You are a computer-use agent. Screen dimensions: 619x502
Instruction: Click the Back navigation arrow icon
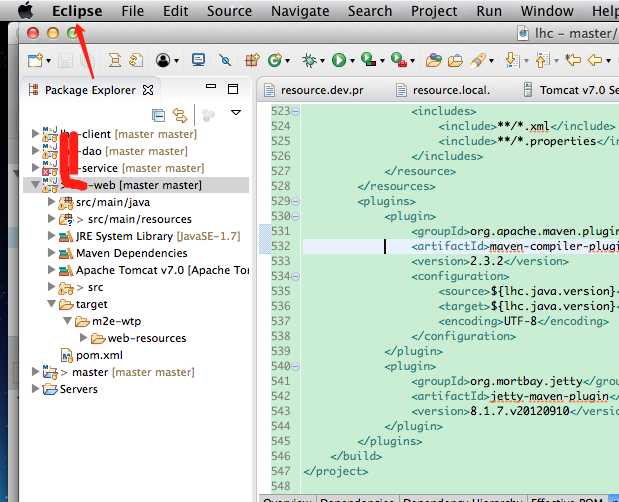[x=595, y=60]
